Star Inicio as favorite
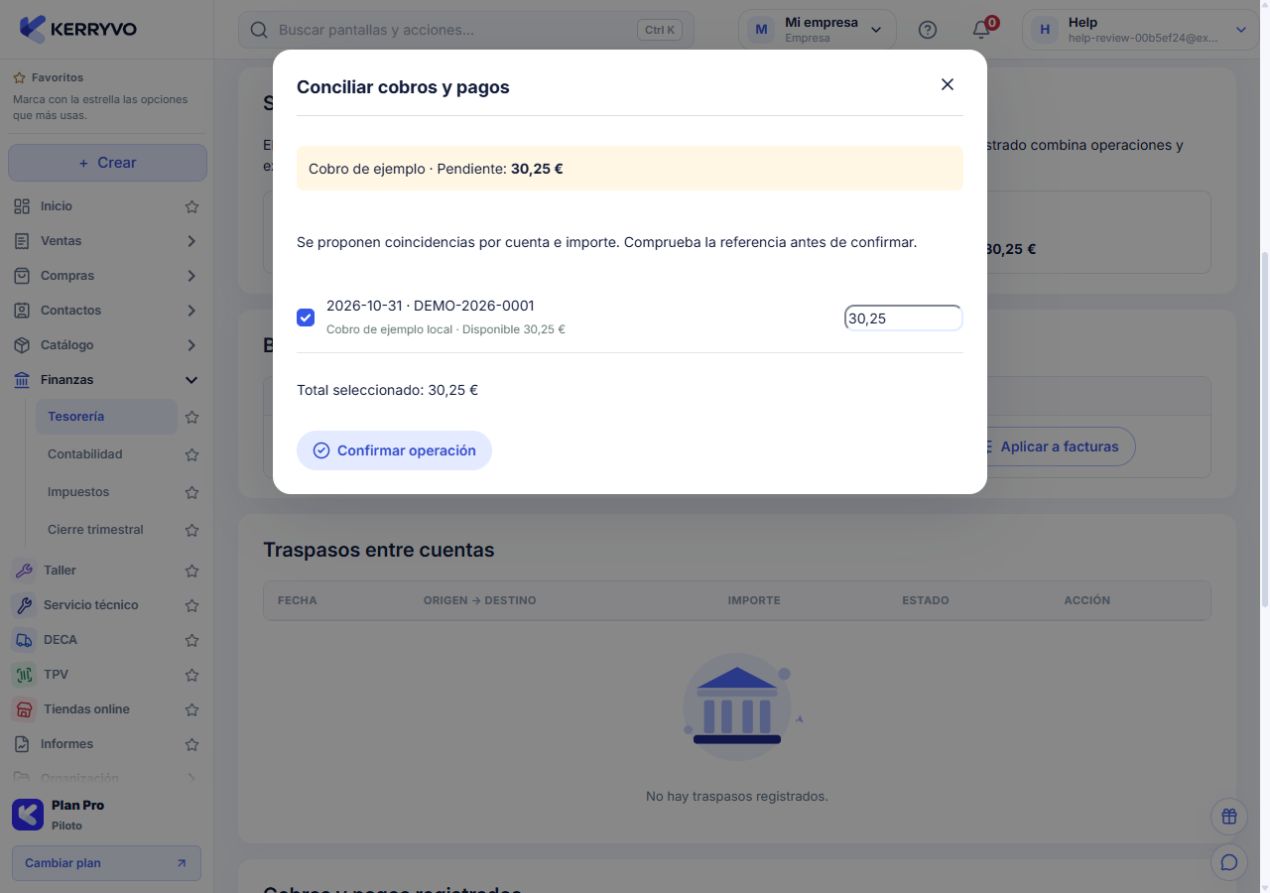 (192, 207)
